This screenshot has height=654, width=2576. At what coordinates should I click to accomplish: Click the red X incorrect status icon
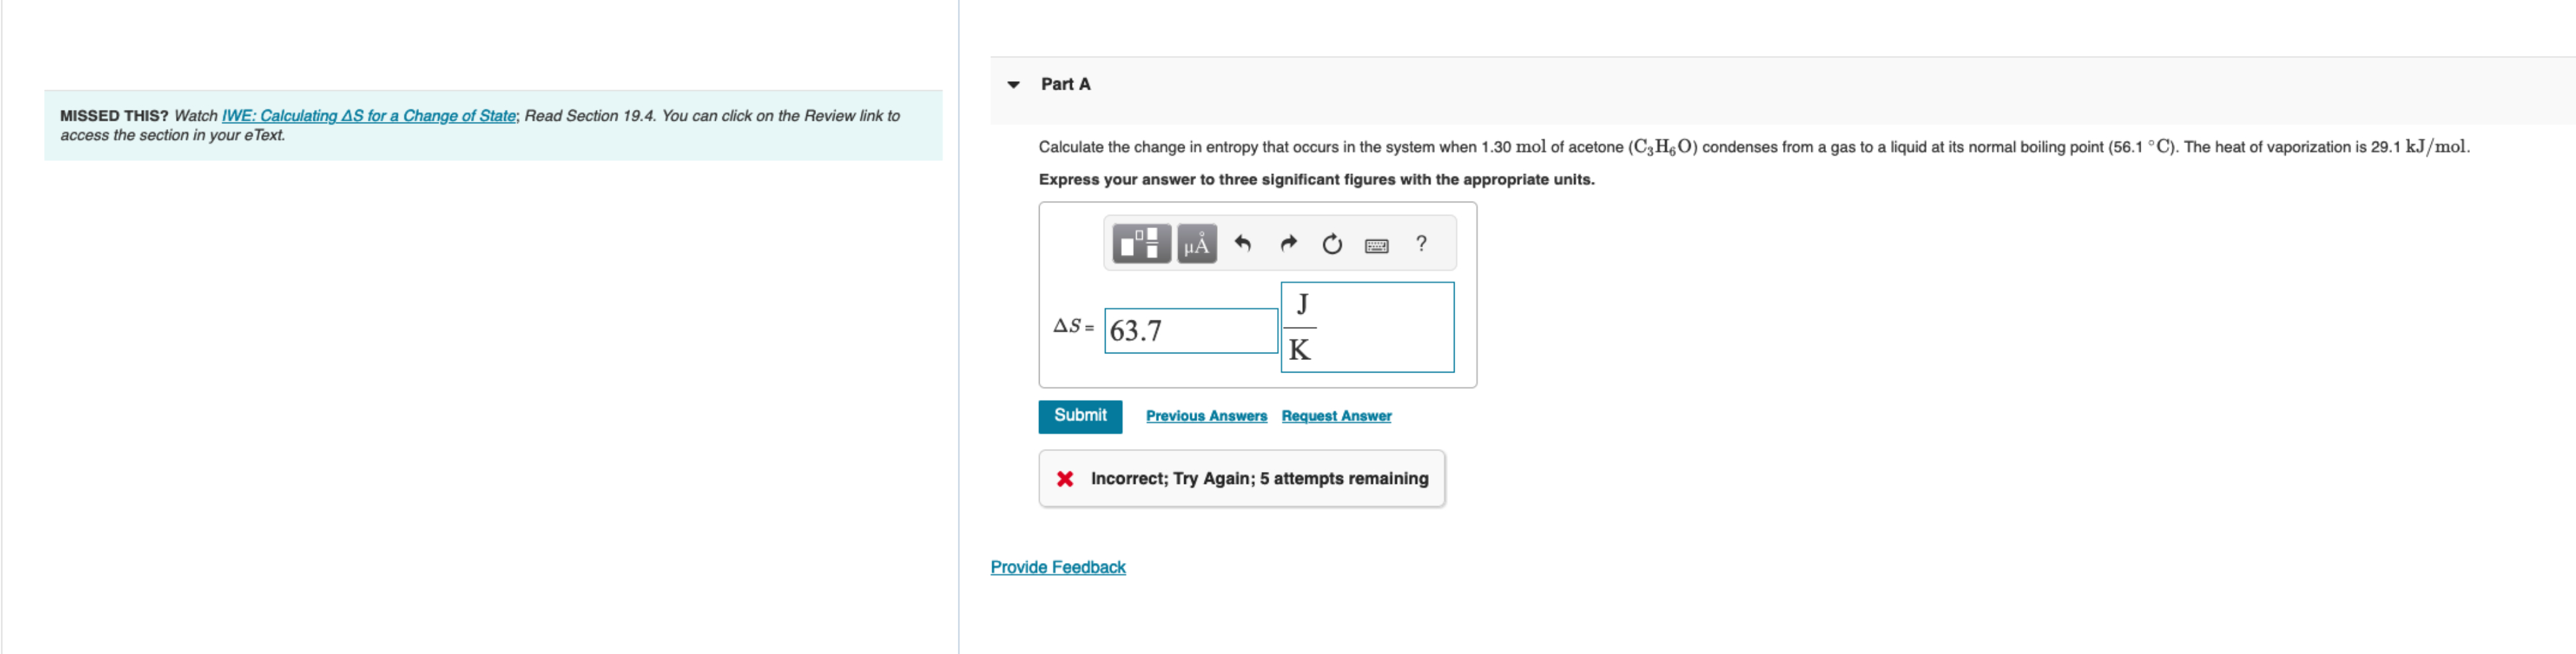click(x=1065, y=478)
